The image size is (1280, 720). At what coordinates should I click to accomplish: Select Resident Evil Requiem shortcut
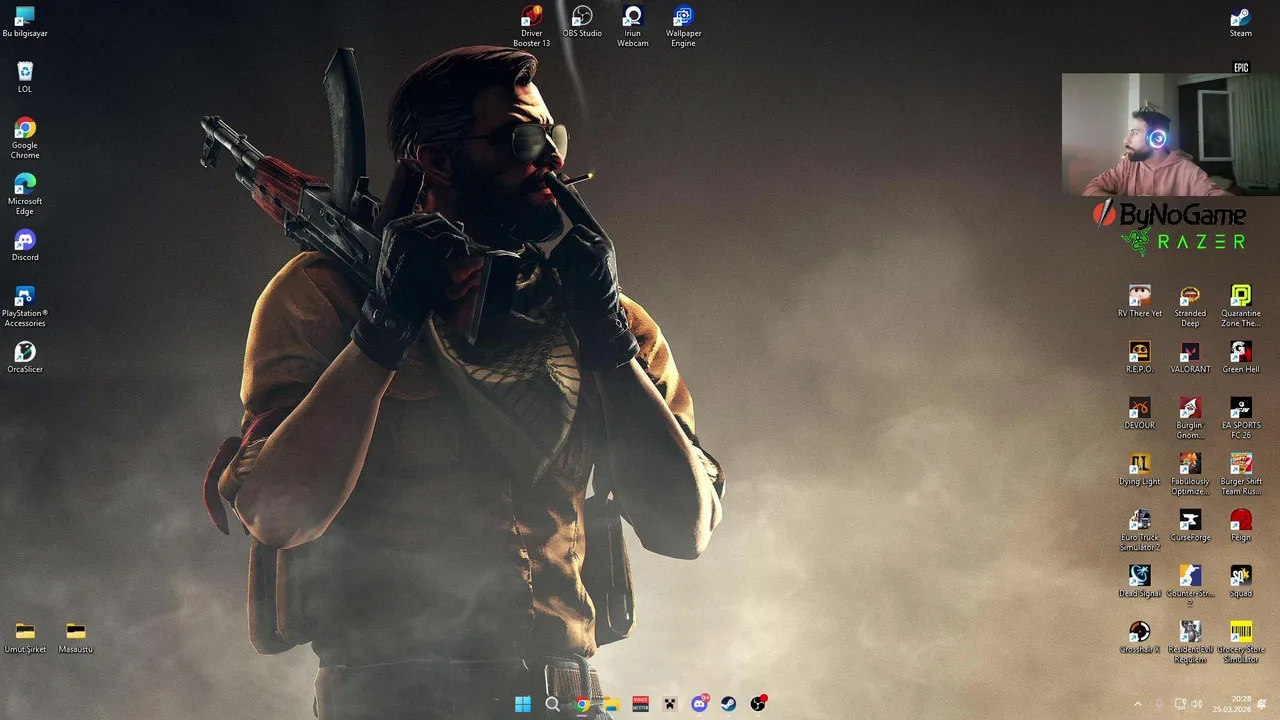point(1190,642)
